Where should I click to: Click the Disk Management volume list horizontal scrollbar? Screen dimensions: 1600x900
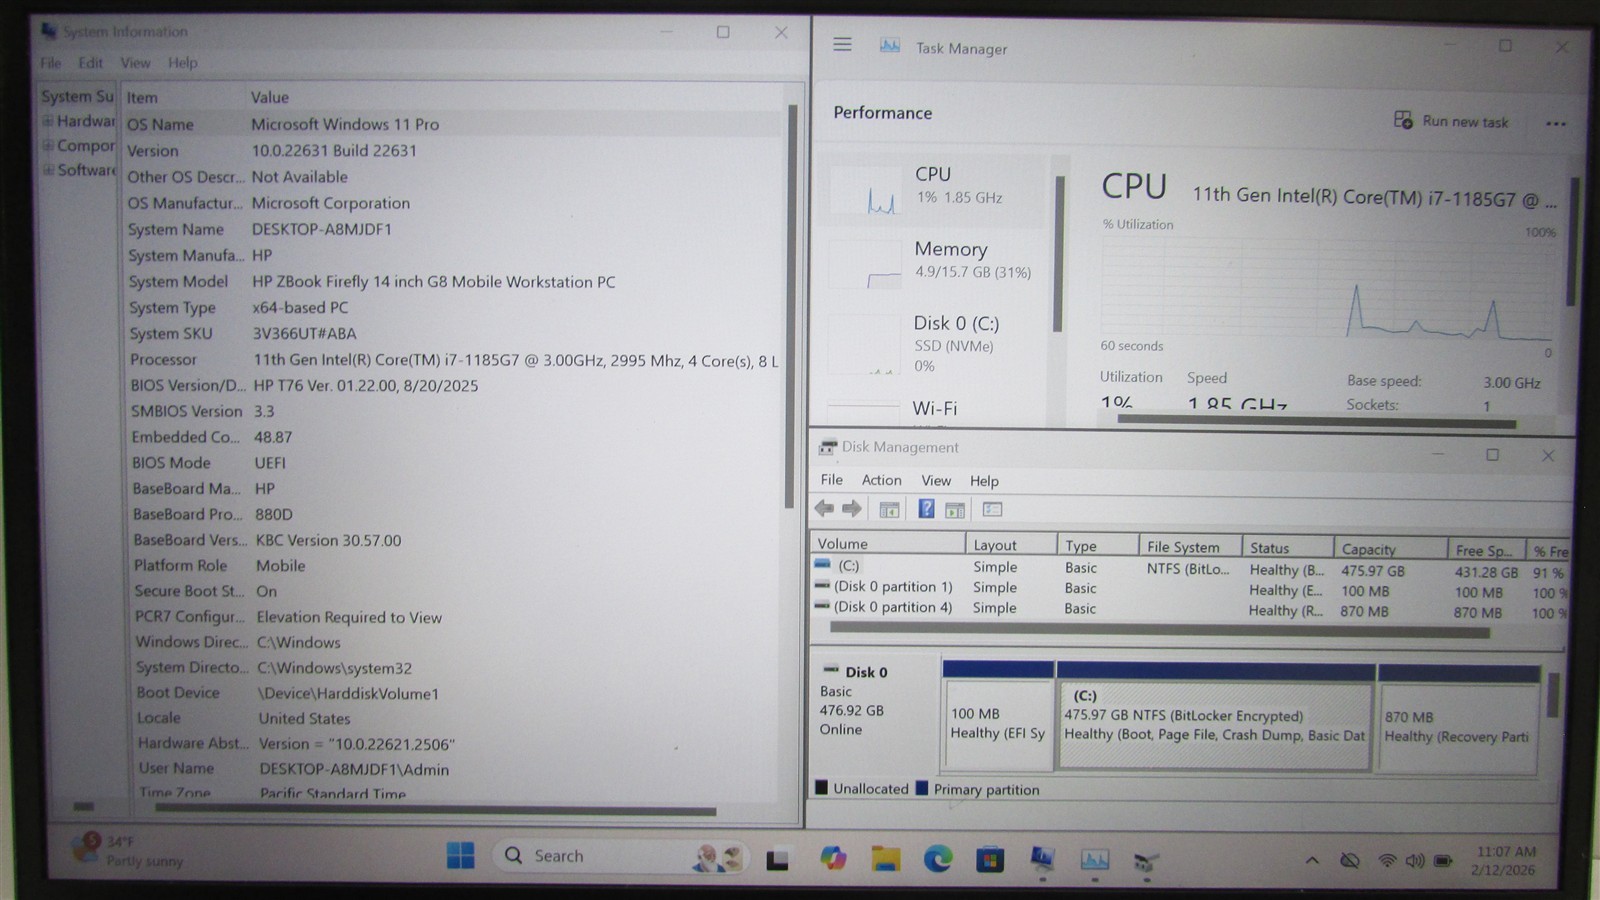(1160, 631)
